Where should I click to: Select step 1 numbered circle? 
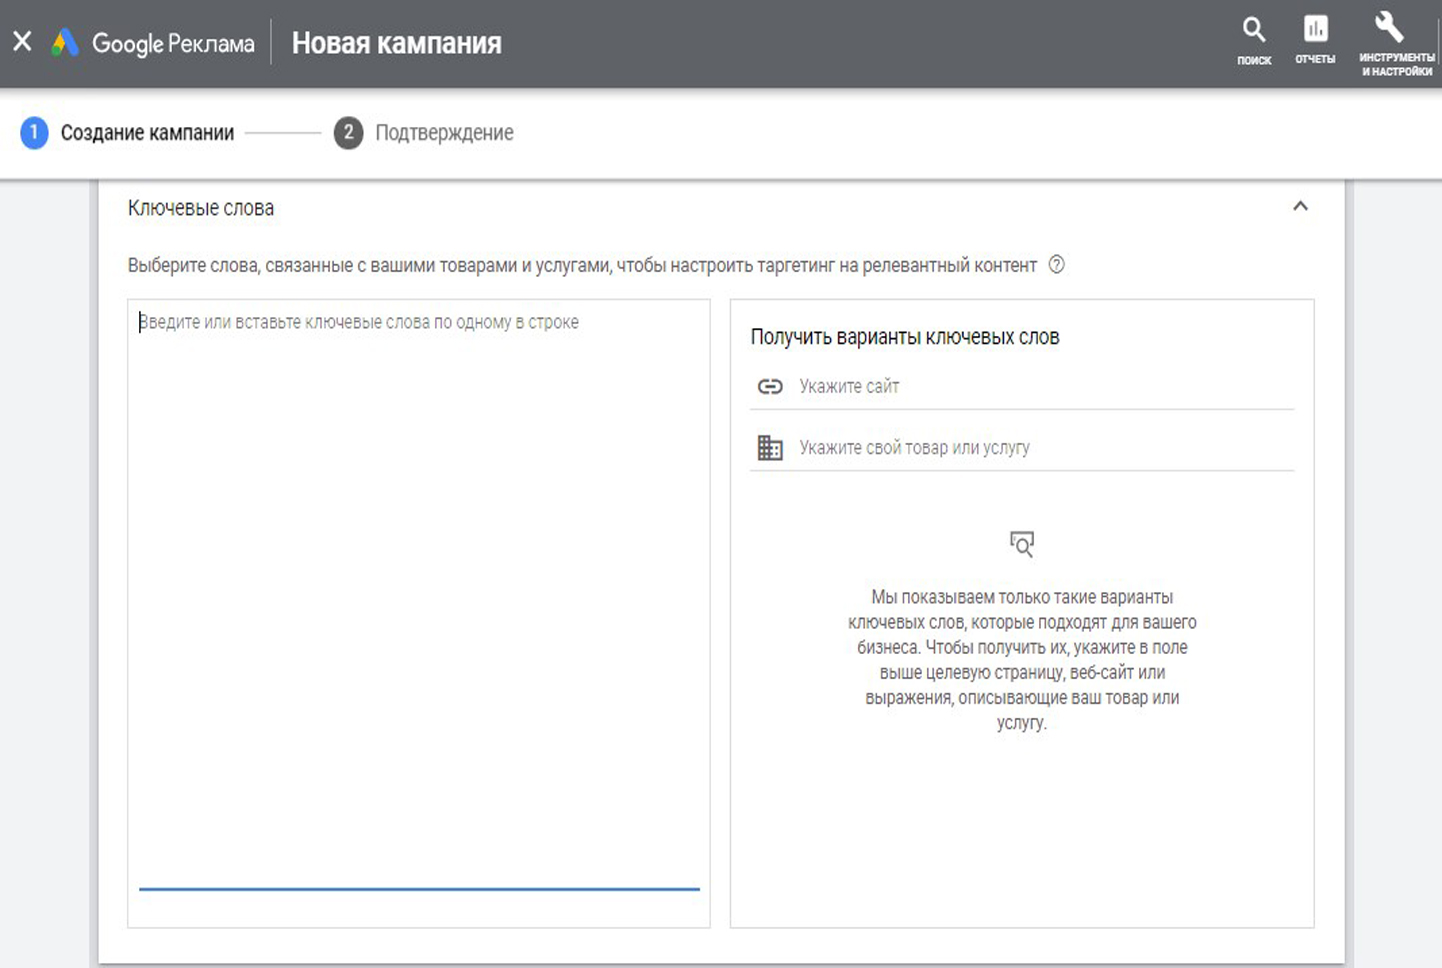point(34,133)
